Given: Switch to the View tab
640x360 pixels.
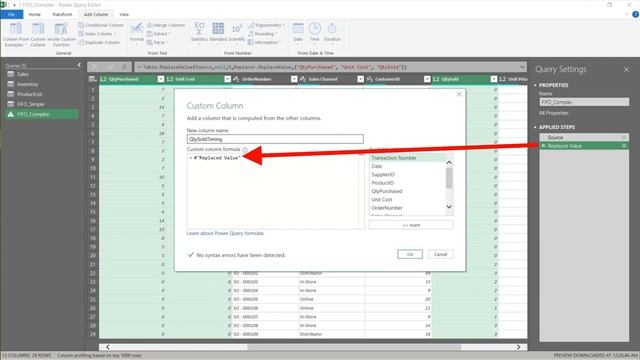Looking at the screenshot, I should pyautogui.click(x=124, y=14).
